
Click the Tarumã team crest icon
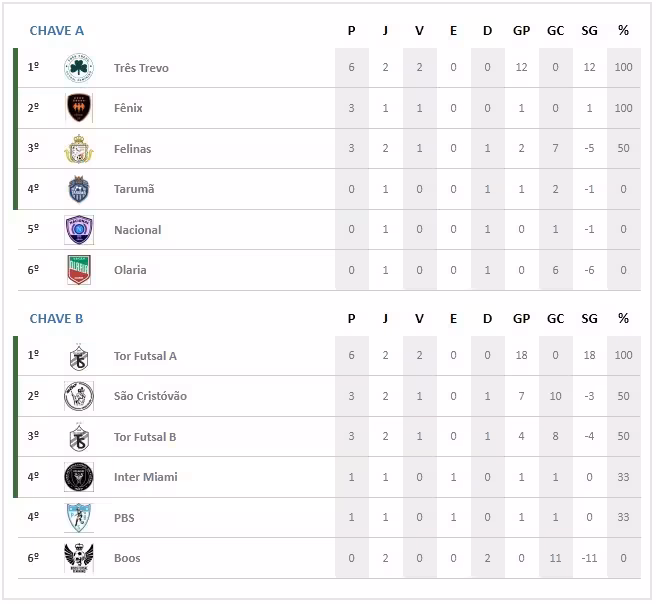[x=79, y=189]
